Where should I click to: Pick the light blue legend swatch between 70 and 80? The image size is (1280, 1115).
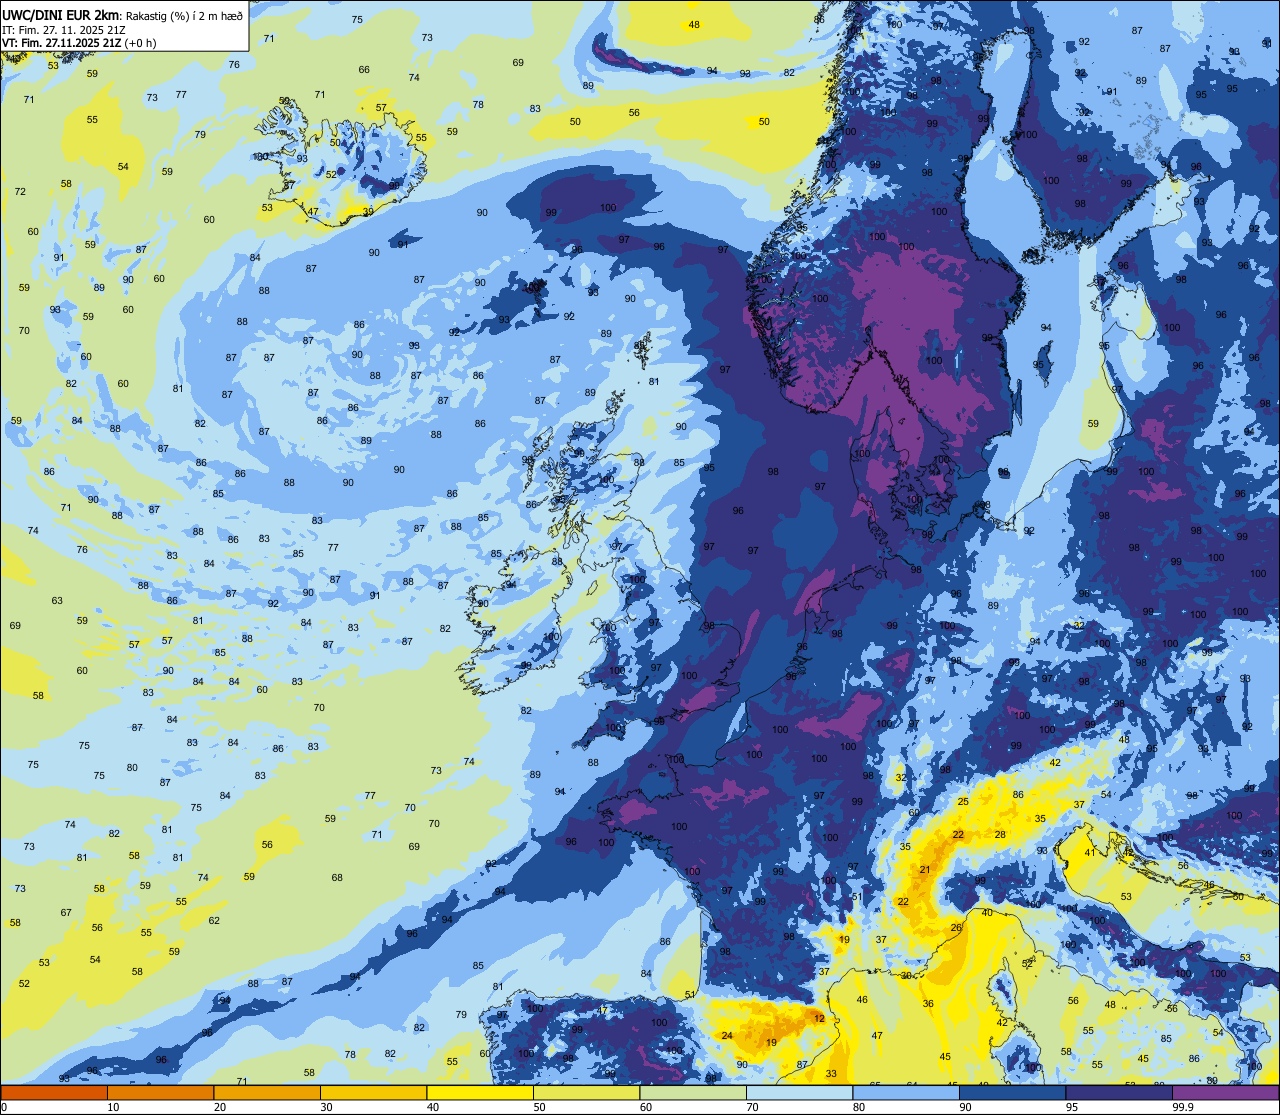(799, 1092)
